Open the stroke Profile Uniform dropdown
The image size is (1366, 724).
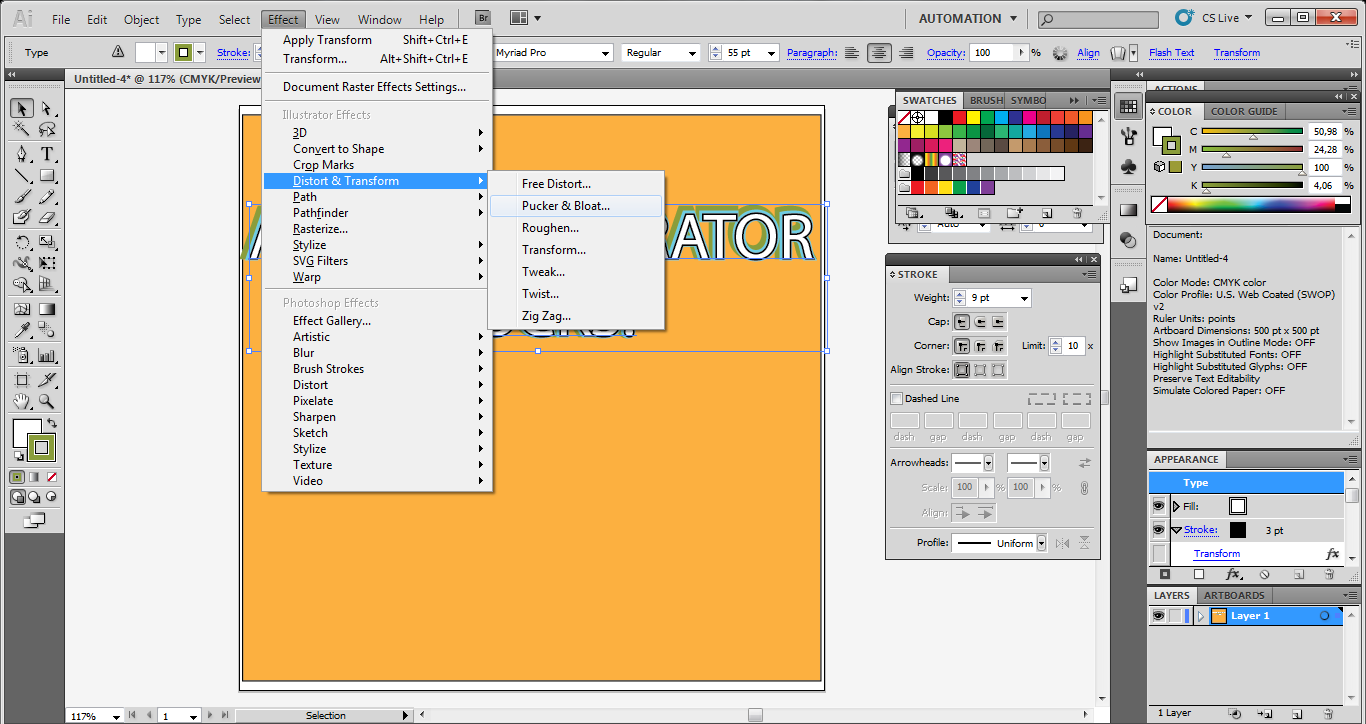[1041, 543]
